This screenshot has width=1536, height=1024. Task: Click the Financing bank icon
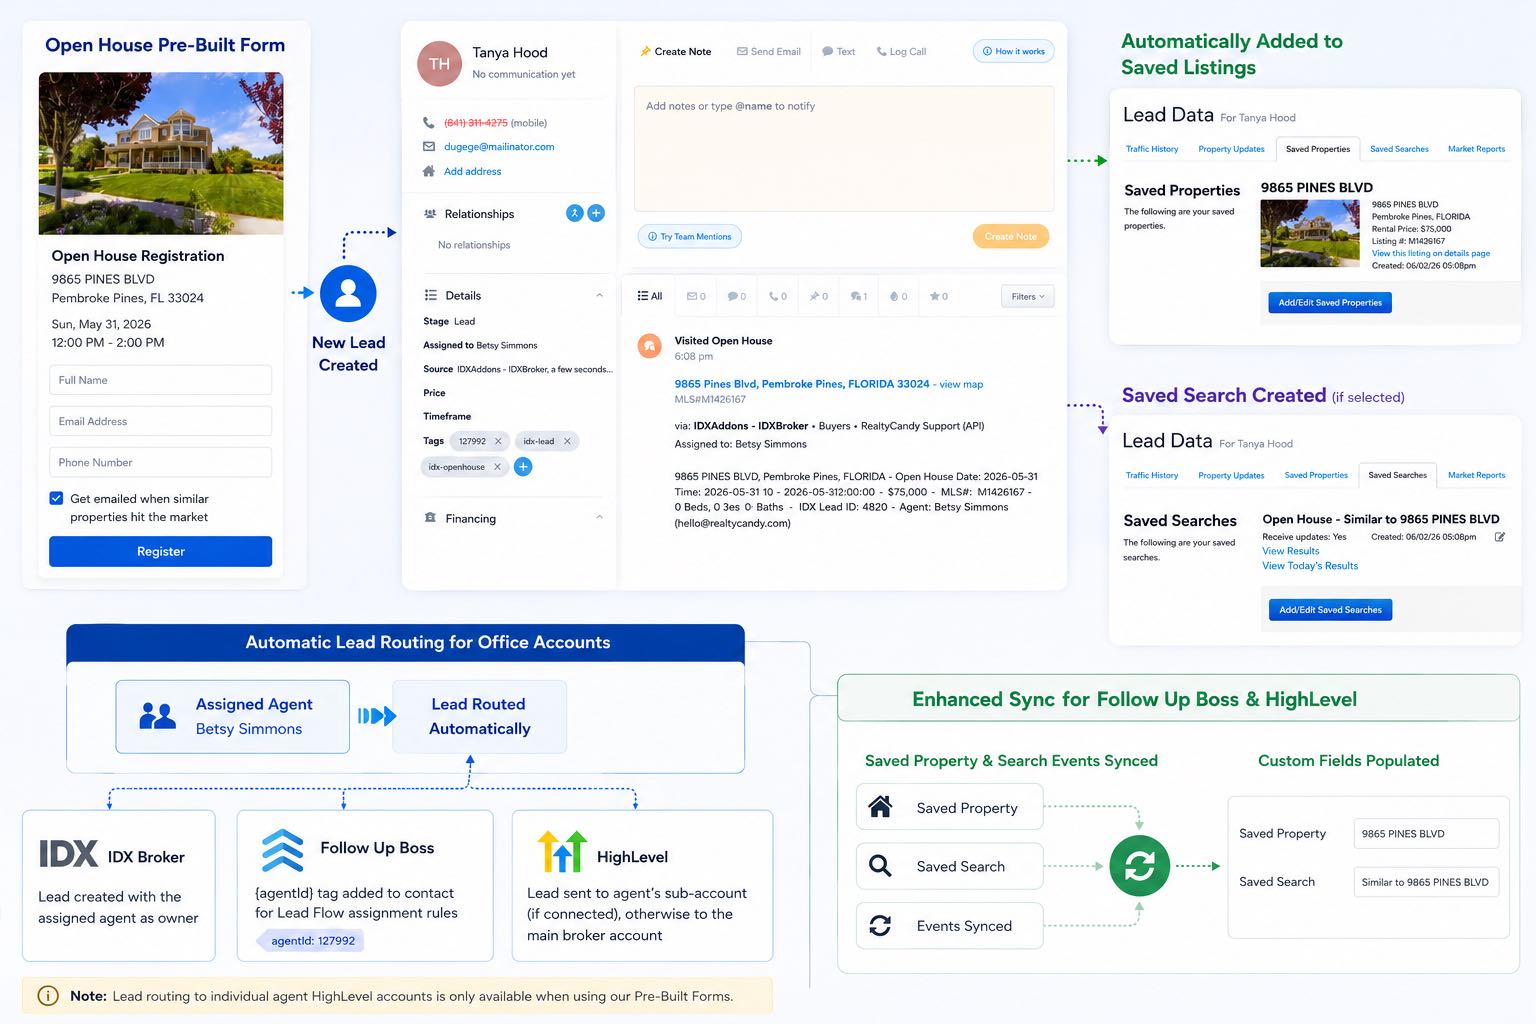tap(431, 518)
